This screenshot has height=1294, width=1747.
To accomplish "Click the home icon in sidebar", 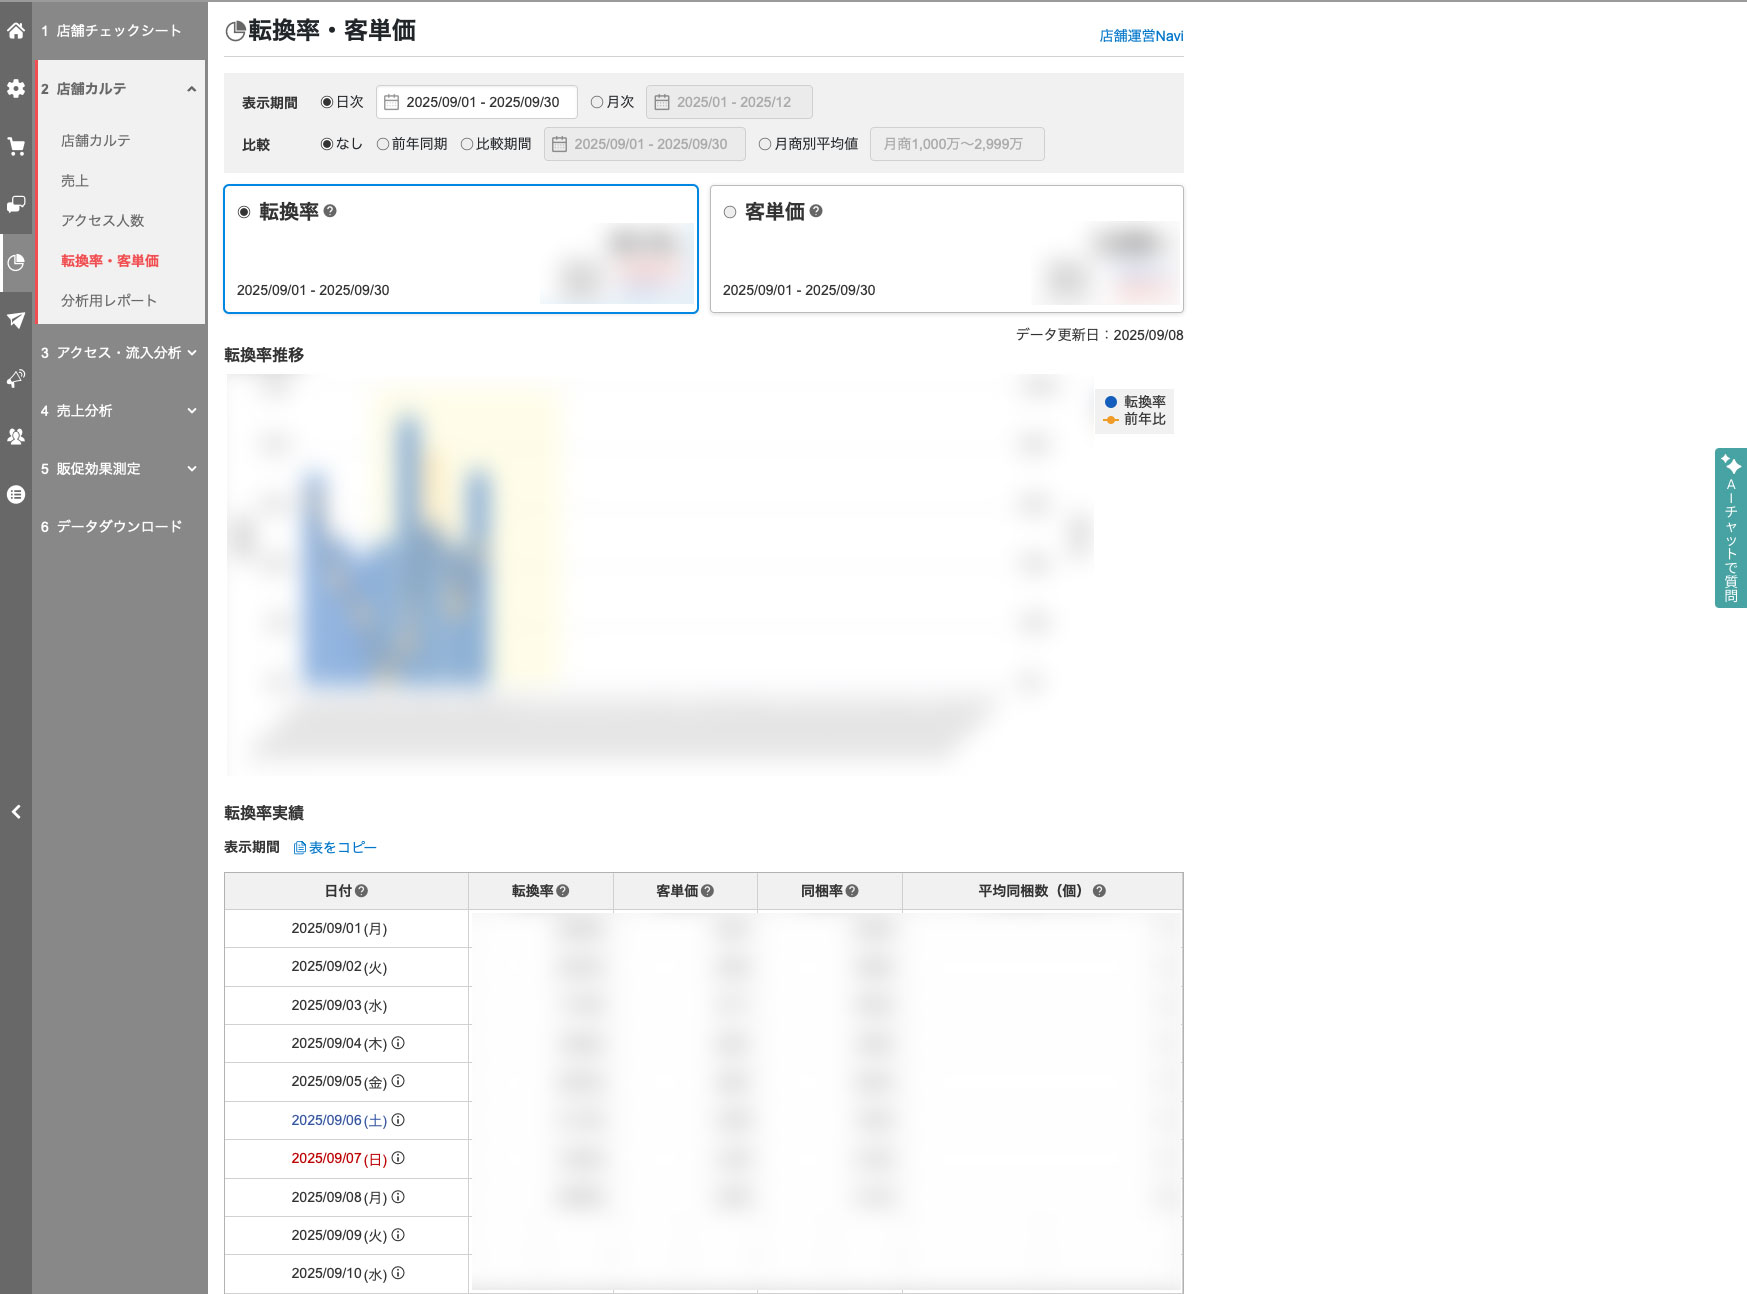I will [x=16, y=31].
